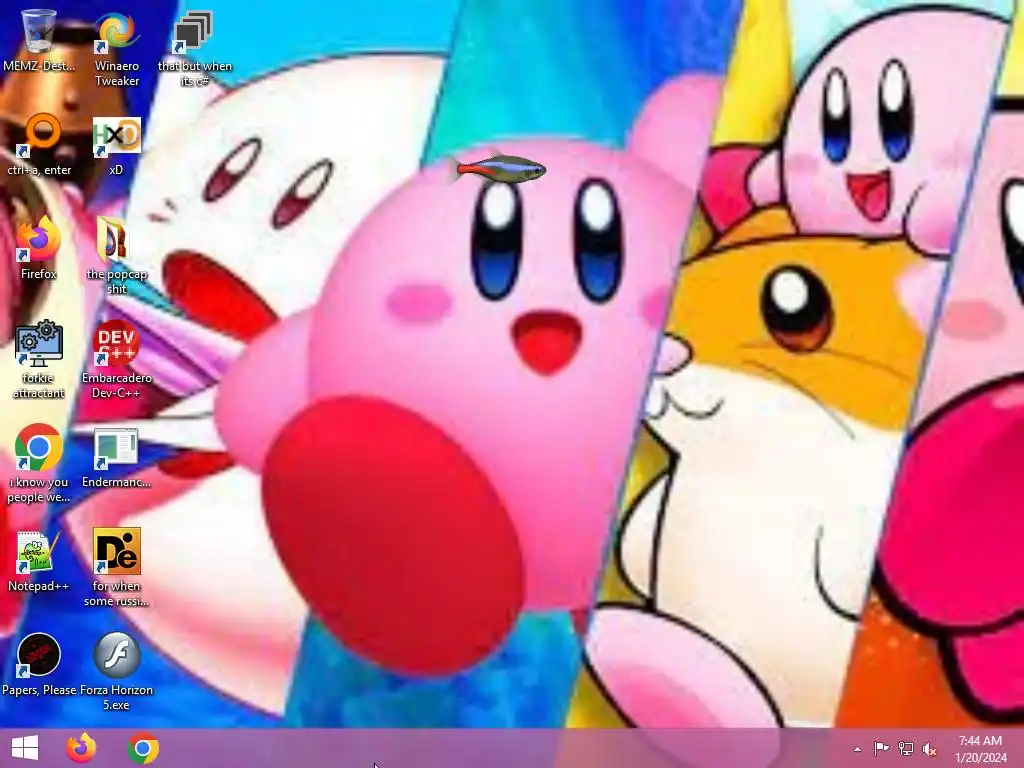The height and width of the screenshot is (768, 1024).
Task: Launch Chrome from the taskbar
Action: pos(143,748)
